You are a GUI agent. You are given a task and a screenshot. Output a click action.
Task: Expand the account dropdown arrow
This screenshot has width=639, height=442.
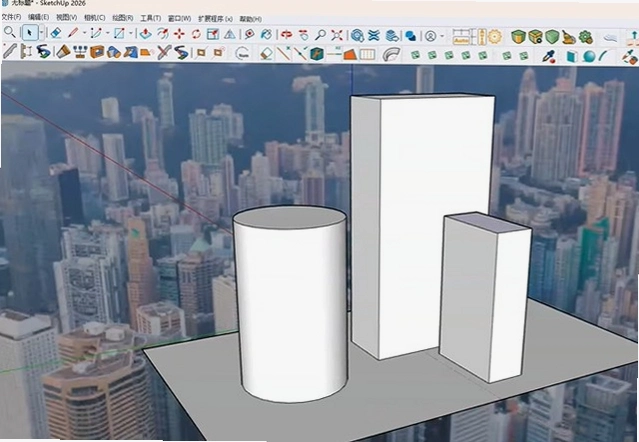[x=442, y=36]
